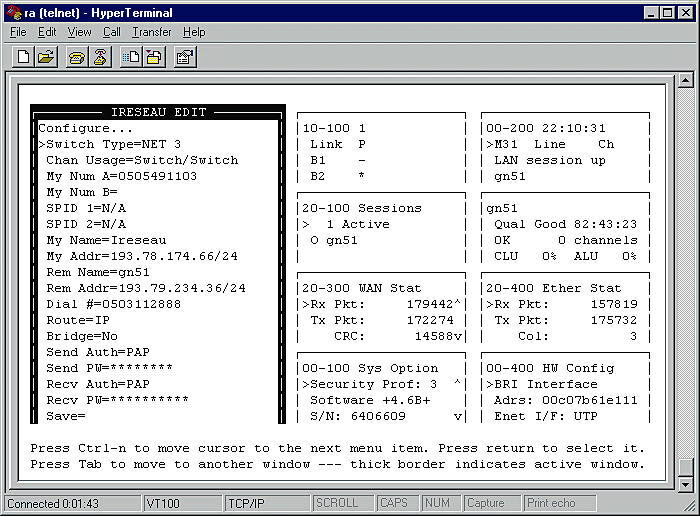Click 'Chan Usage=Switch/Switch' line
The height and width of the screenshot is (516, 700).
tap(142, 160)
